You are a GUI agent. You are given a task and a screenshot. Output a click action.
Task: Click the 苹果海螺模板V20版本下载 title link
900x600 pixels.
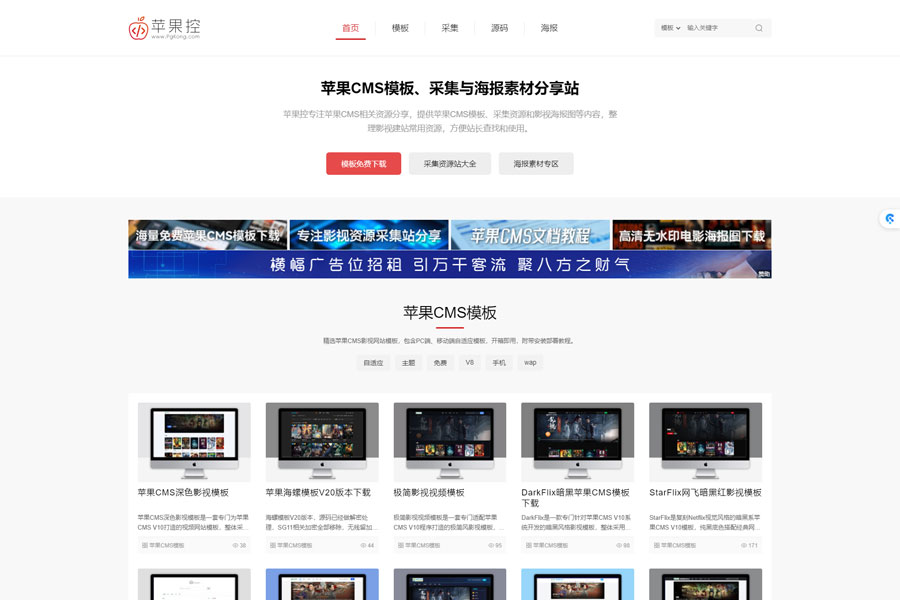318,493
